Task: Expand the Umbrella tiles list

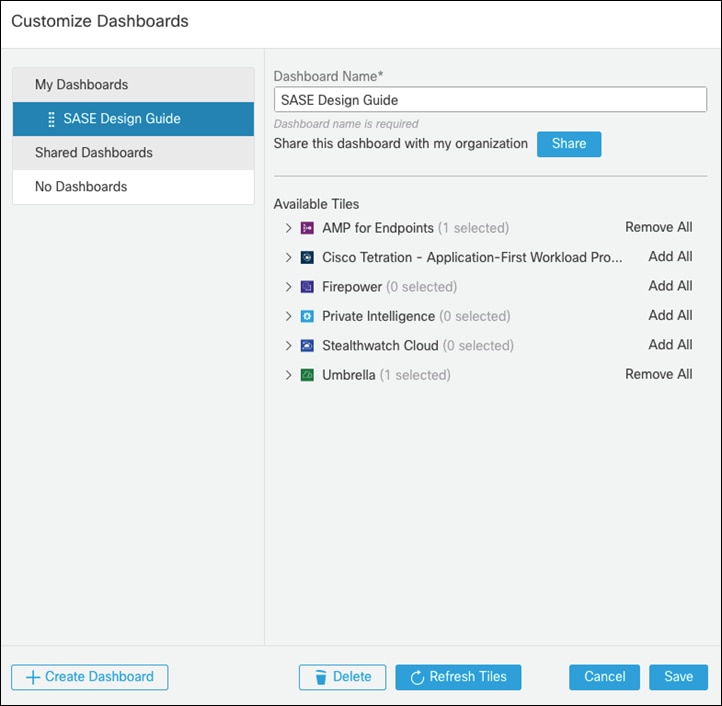Action: pos(288,375)
